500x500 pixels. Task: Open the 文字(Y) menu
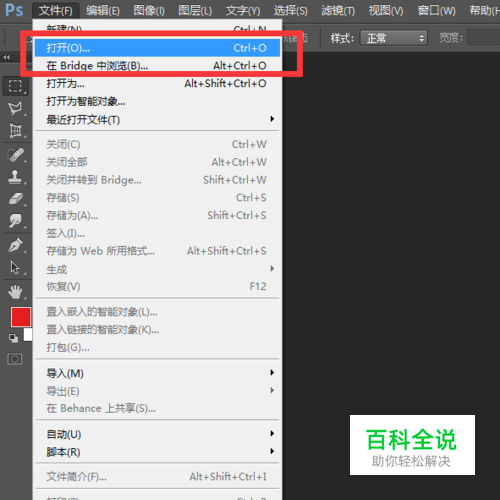coord(243,11)
